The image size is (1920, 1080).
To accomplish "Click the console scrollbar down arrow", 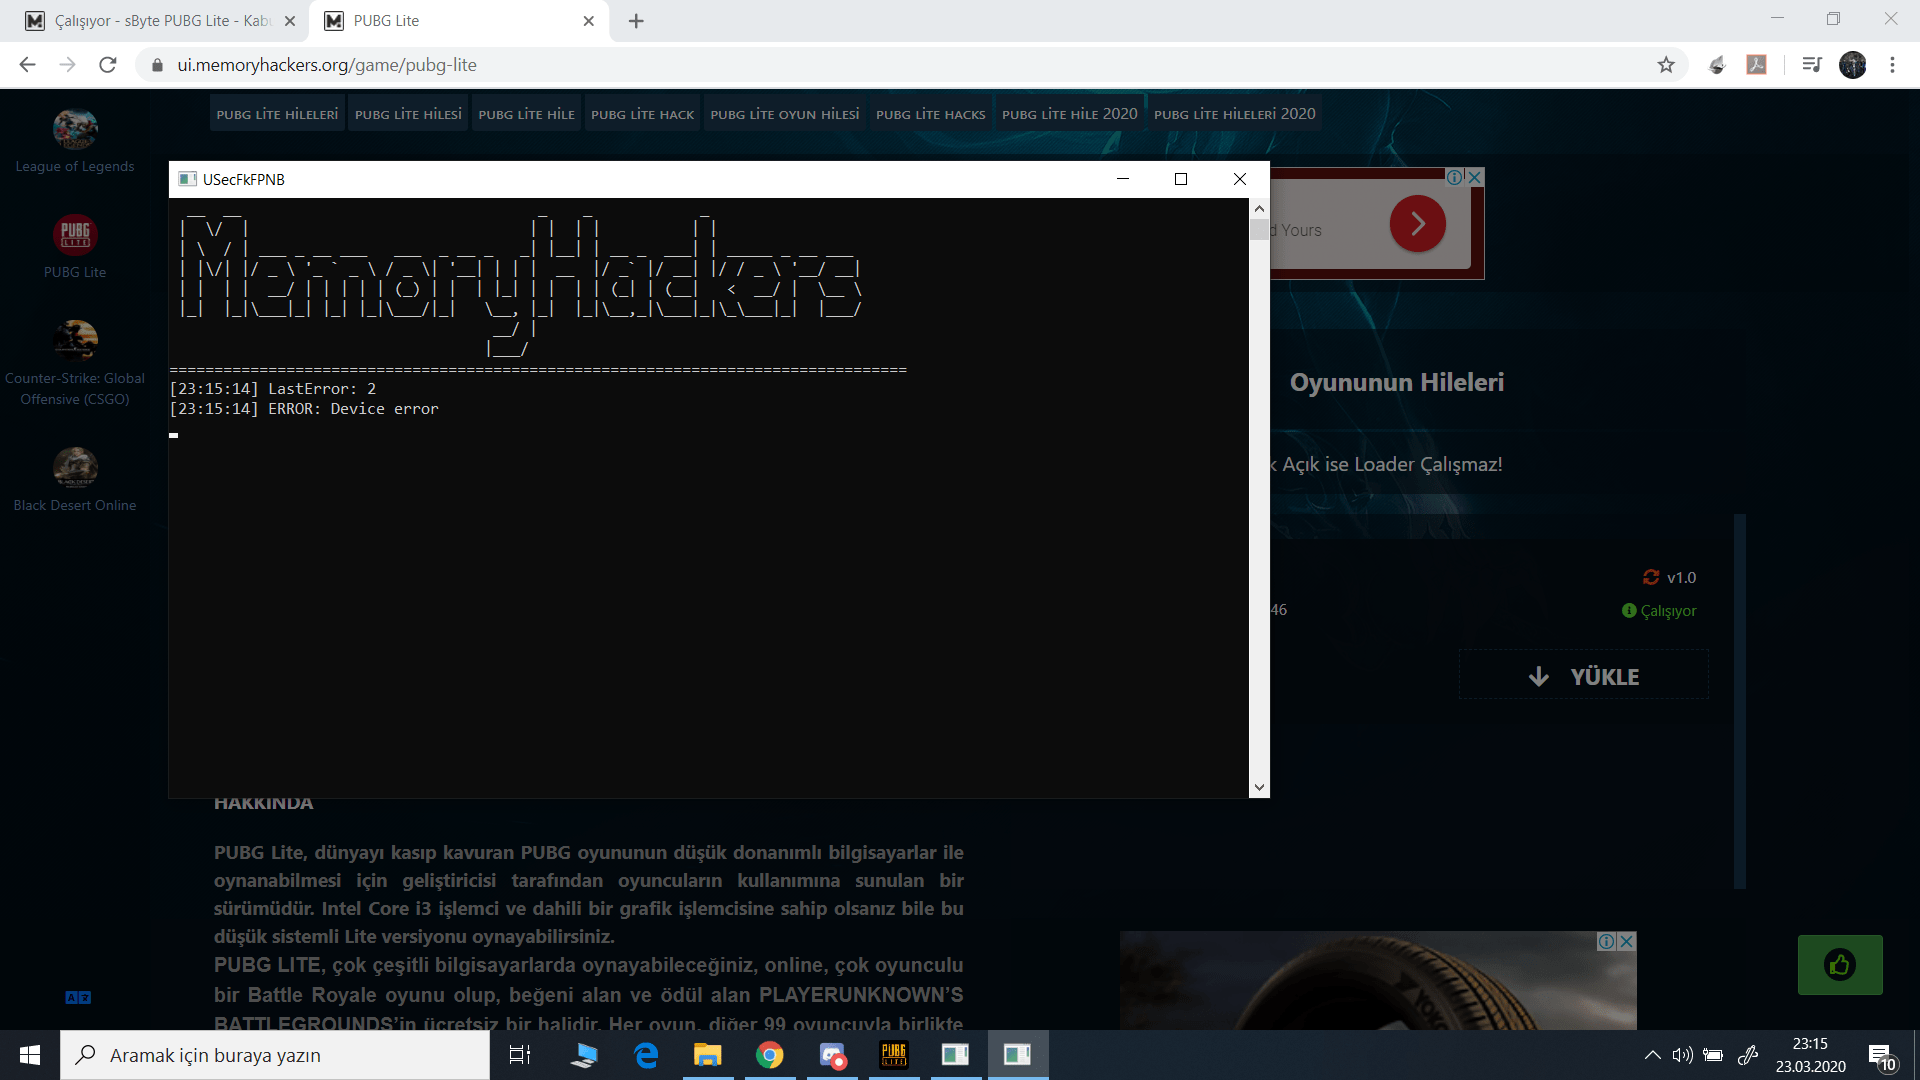I will 1259,787.
